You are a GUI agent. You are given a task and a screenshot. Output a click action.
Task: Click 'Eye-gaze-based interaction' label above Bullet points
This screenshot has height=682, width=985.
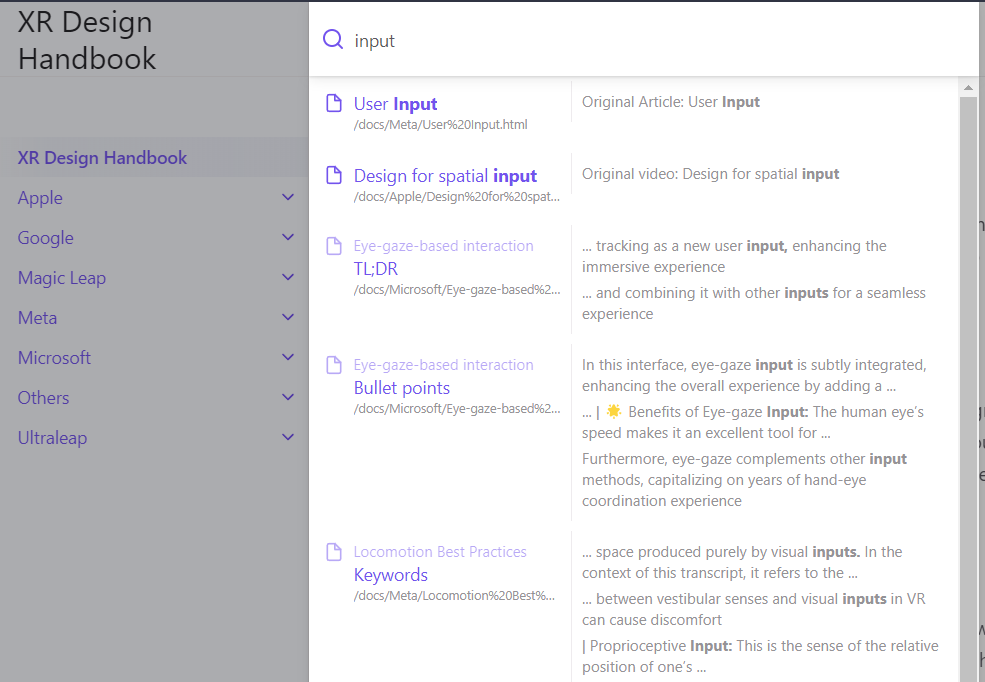443,365
